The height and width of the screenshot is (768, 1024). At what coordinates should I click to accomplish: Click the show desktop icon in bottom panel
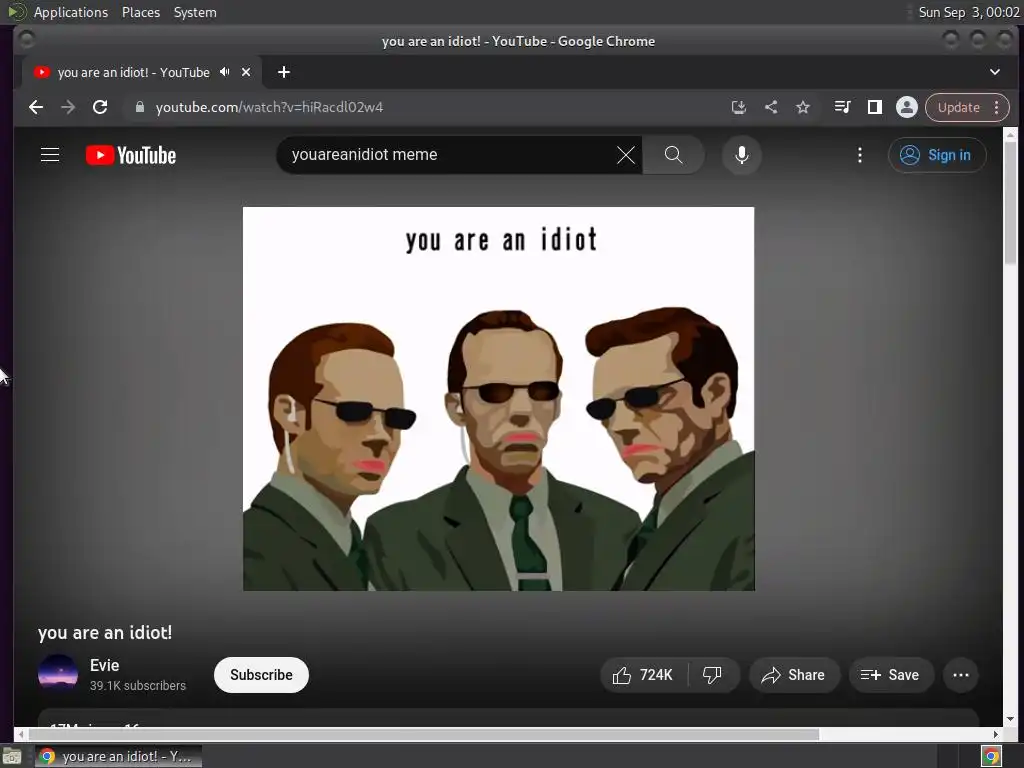[12, 757]
